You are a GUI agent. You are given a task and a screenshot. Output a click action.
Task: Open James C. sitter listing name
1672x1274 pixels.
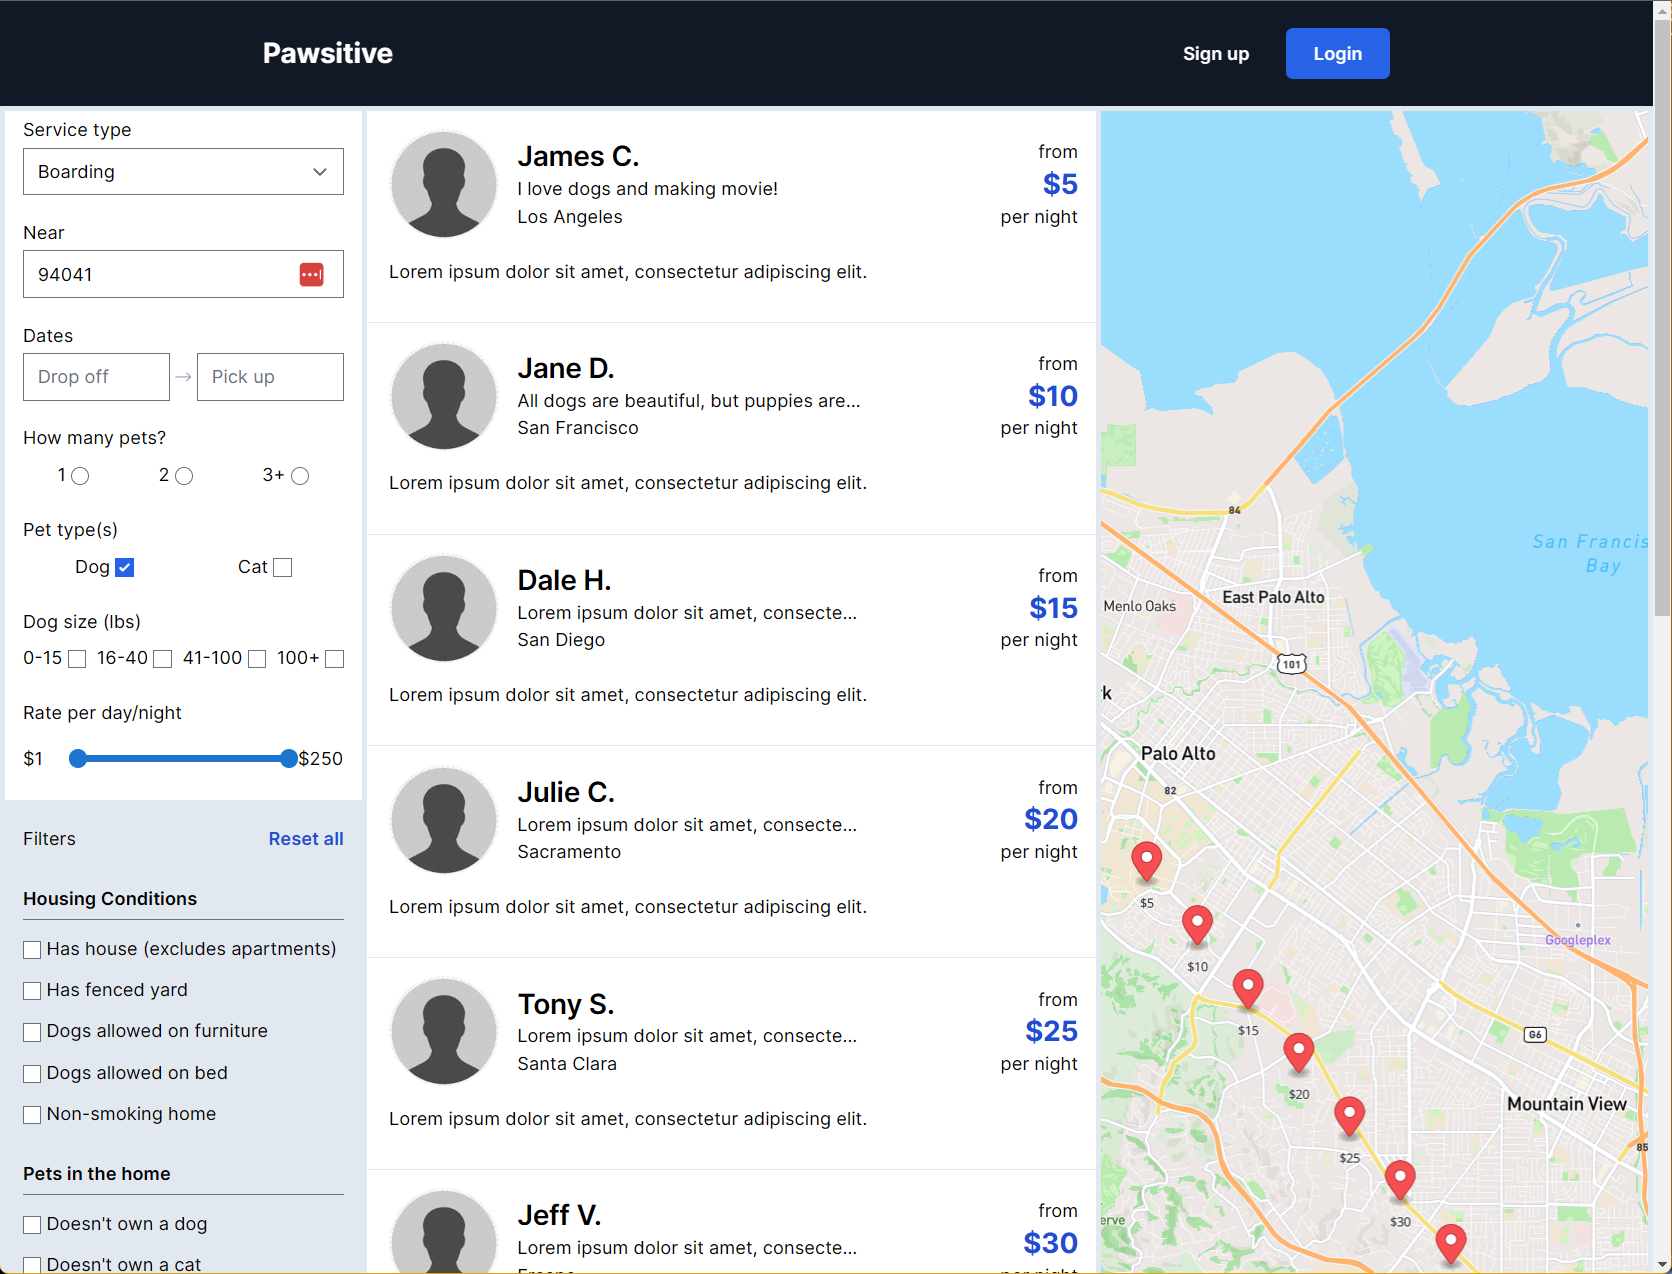(578, 157)
